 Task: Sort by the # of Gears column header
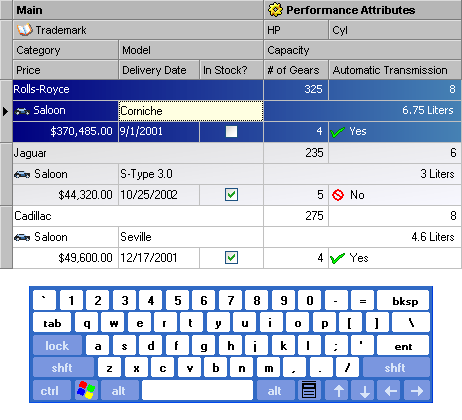coord(296,70)
